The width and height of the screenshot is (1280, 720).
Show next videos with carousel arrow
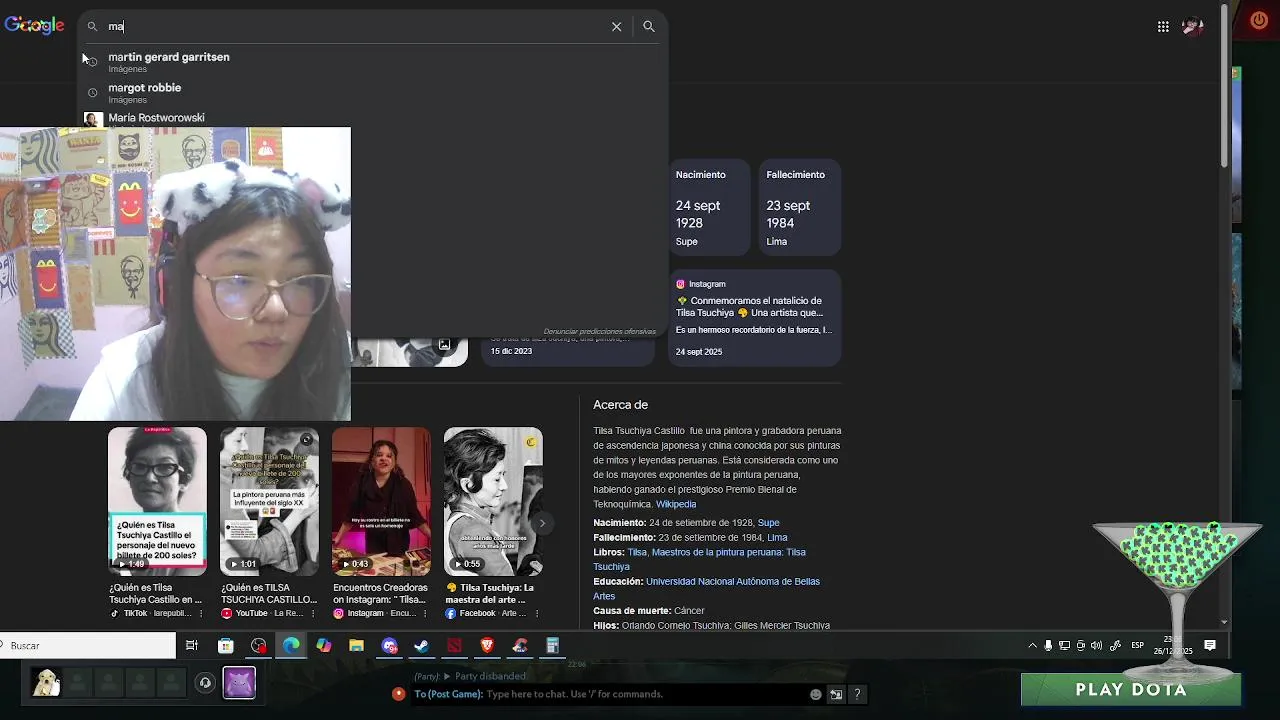pos(542,523)
